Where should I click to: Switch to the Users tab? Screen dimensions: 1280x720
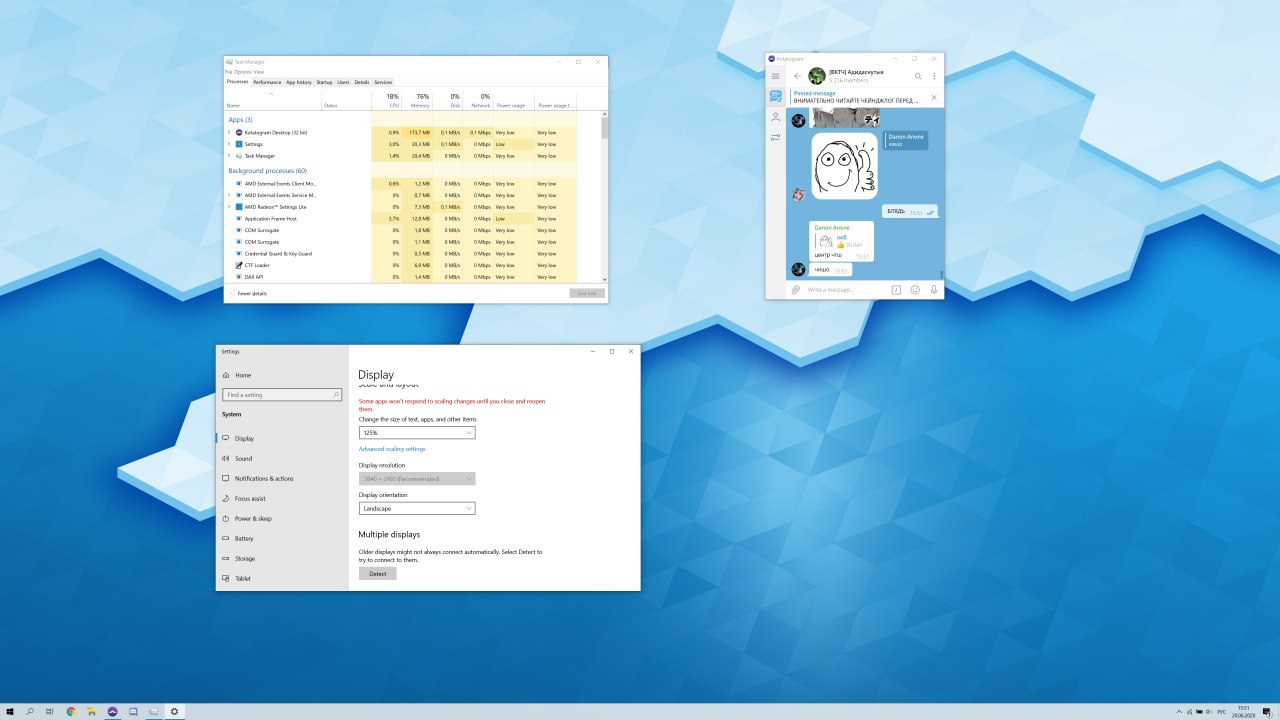[343, 82]
